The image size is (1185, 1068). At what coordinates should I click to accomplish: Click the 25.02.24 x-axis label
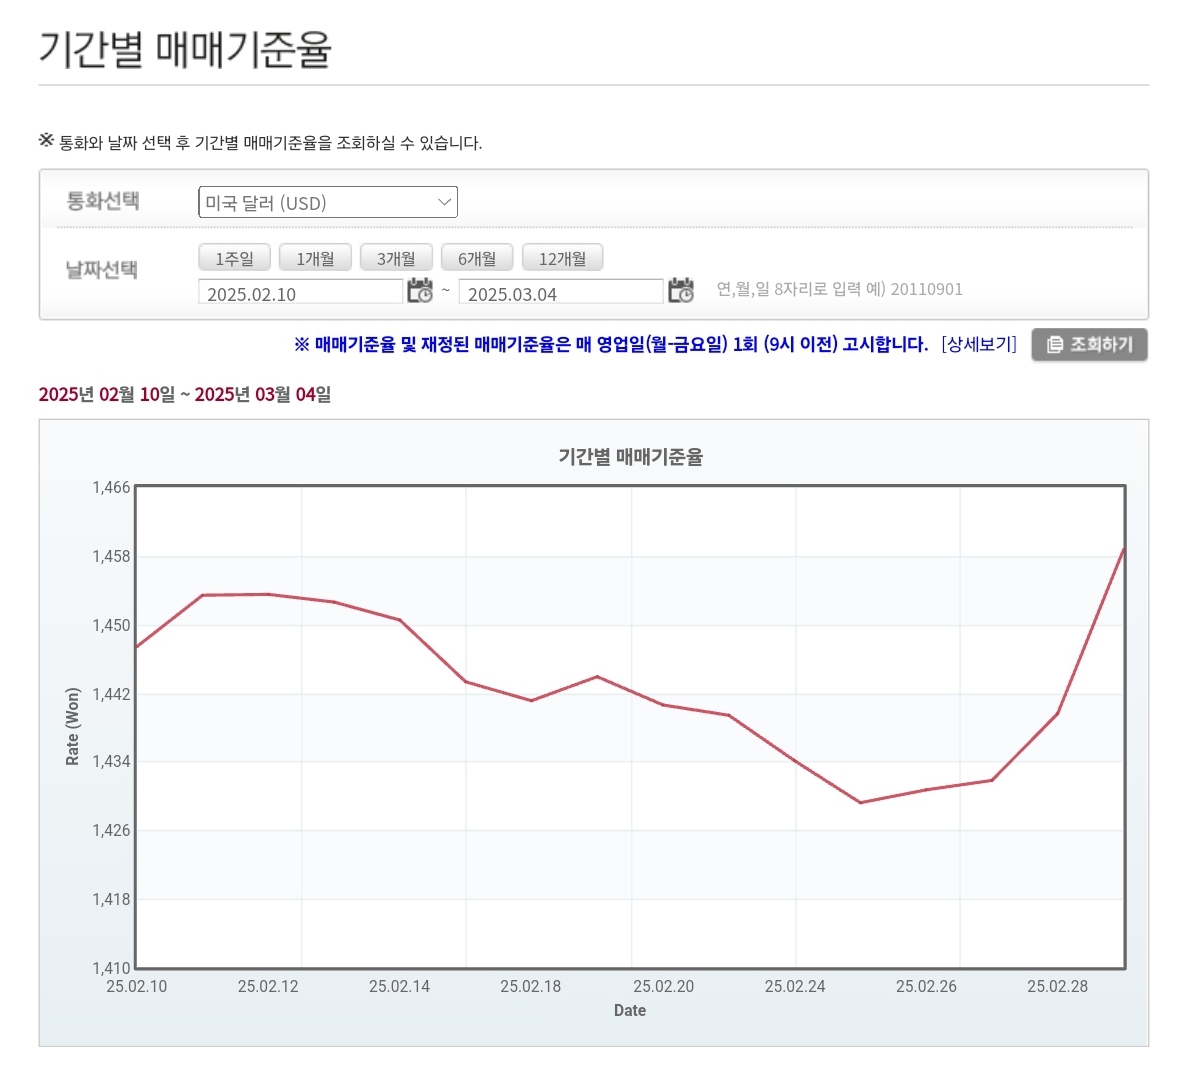(795, 986)
